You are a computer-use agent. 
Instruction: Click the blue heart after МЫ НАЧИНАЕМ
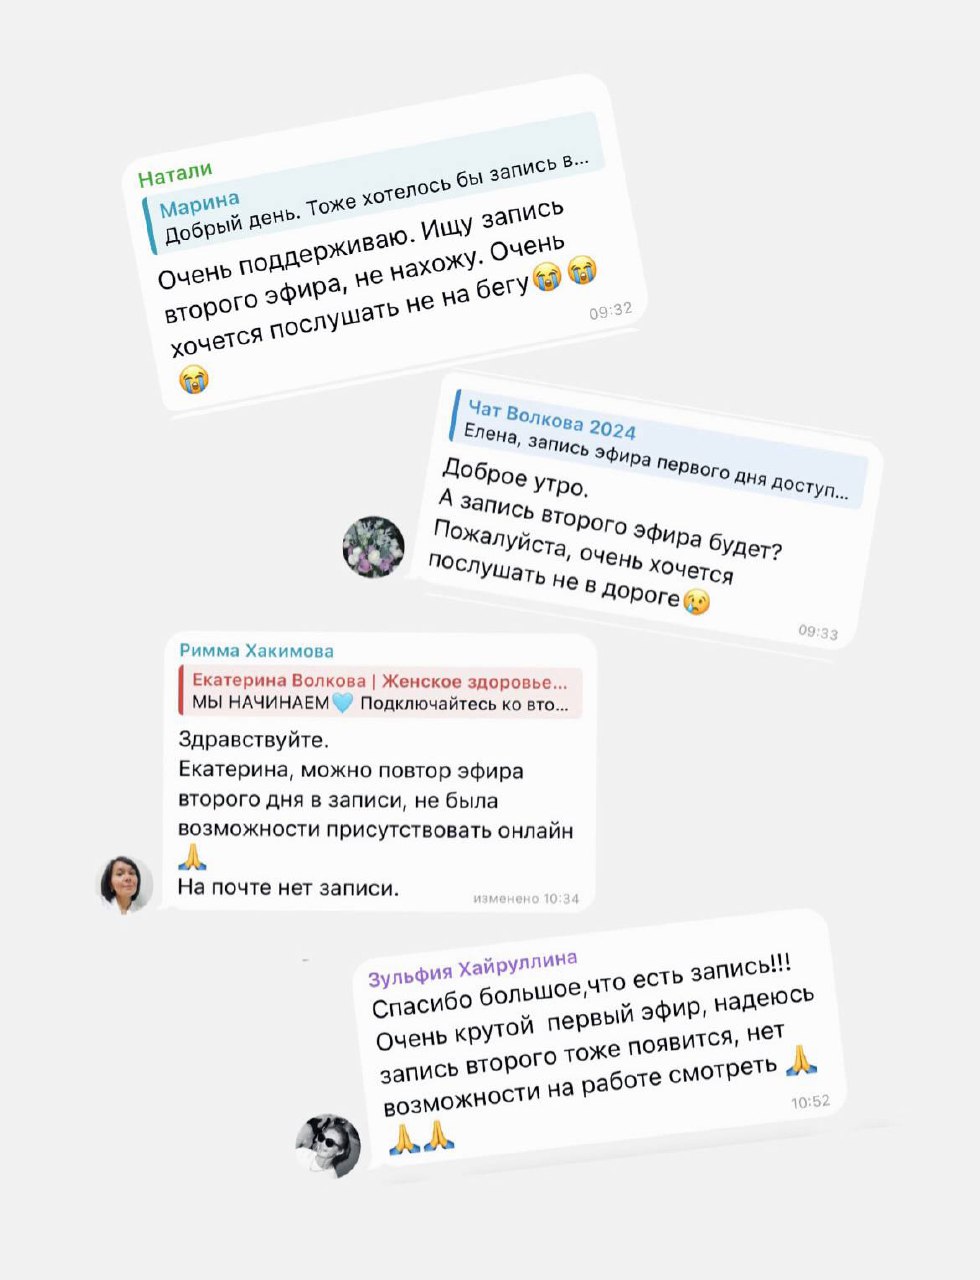(x=342, y=703)
